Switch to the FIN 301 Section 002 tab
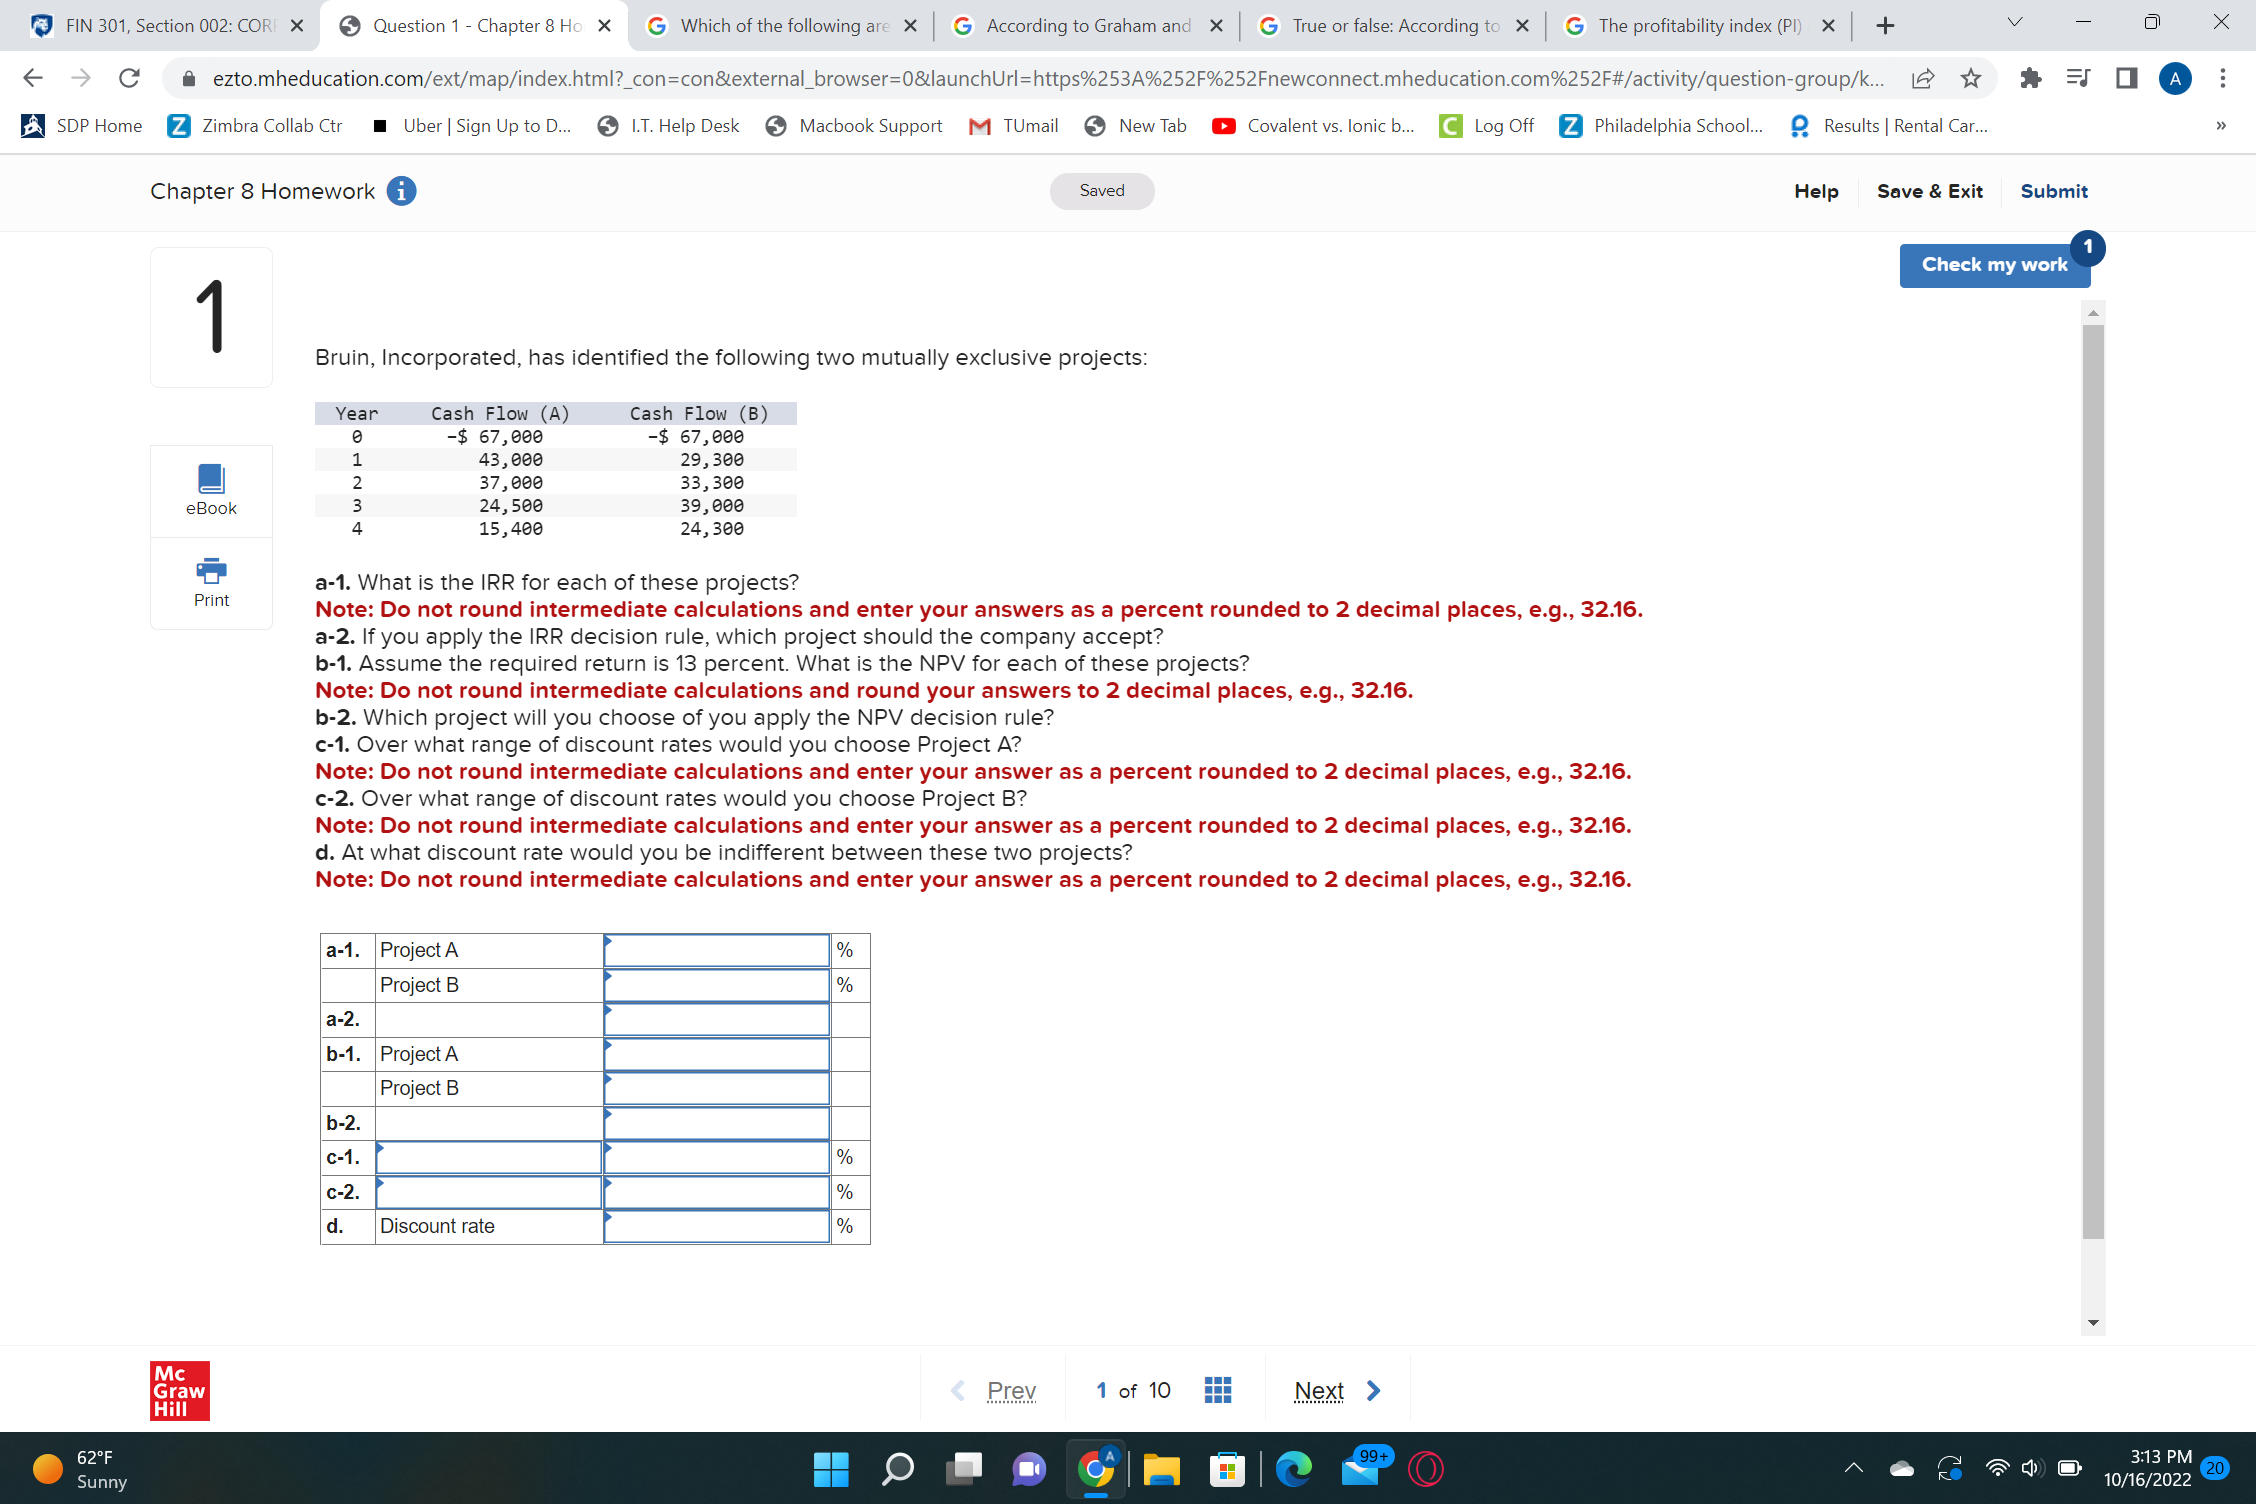The width and height of the screenshot is (2256, 1504). pos(160,25)
